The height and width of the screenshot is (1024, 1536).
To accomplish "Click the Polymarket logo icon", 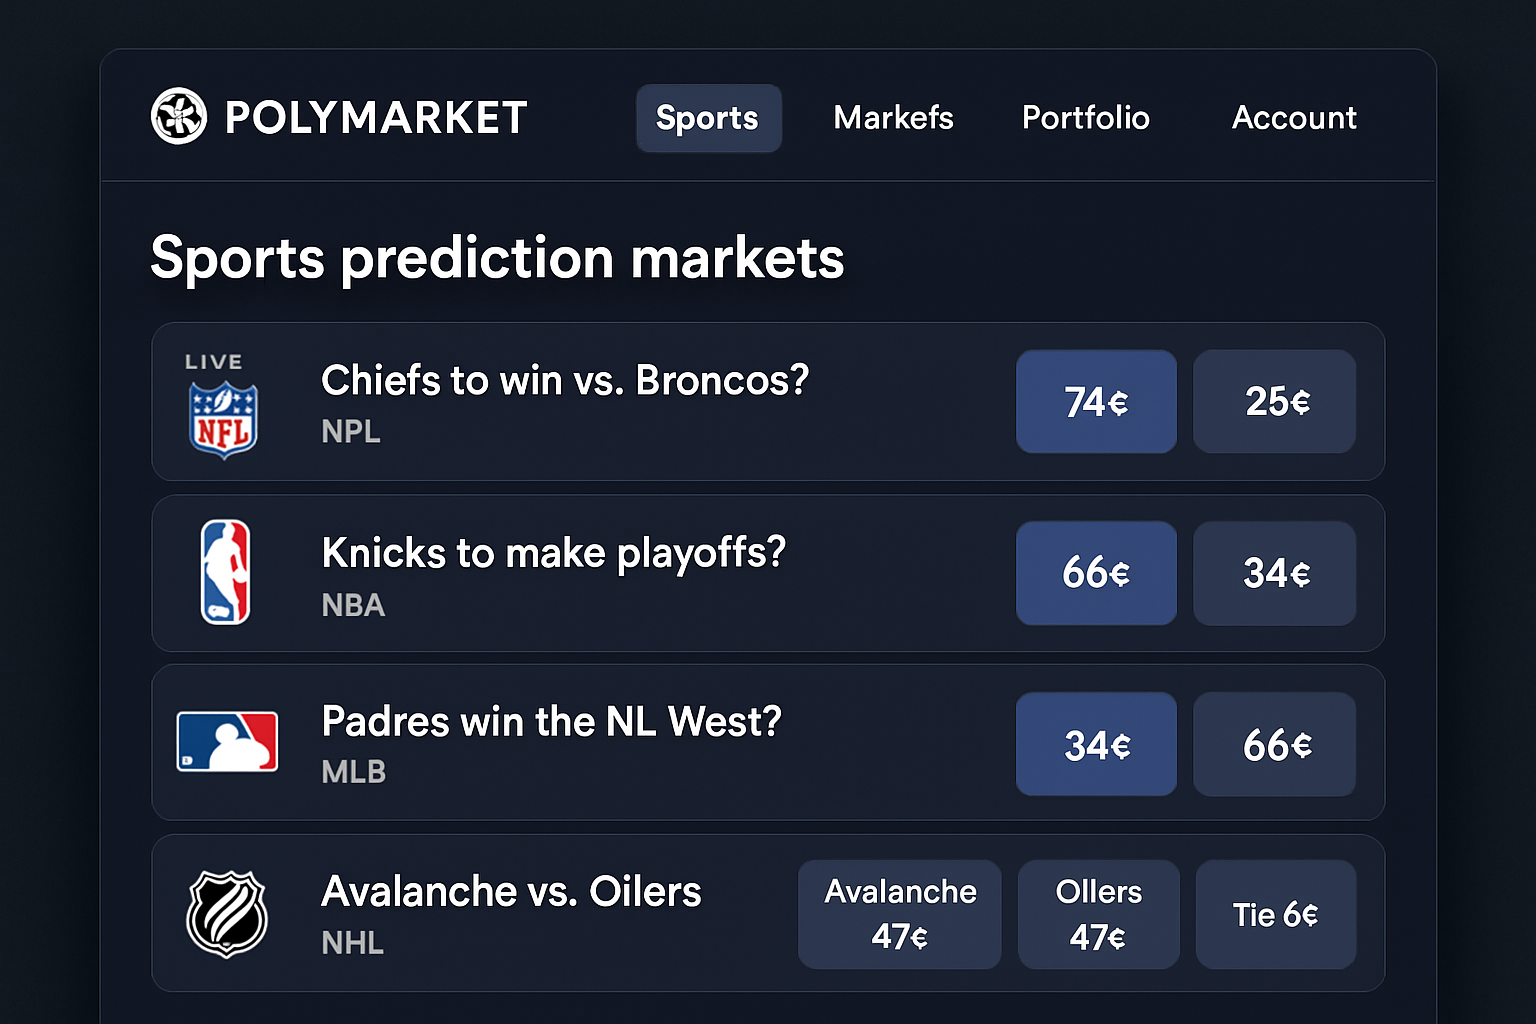I will coord(178,117).
